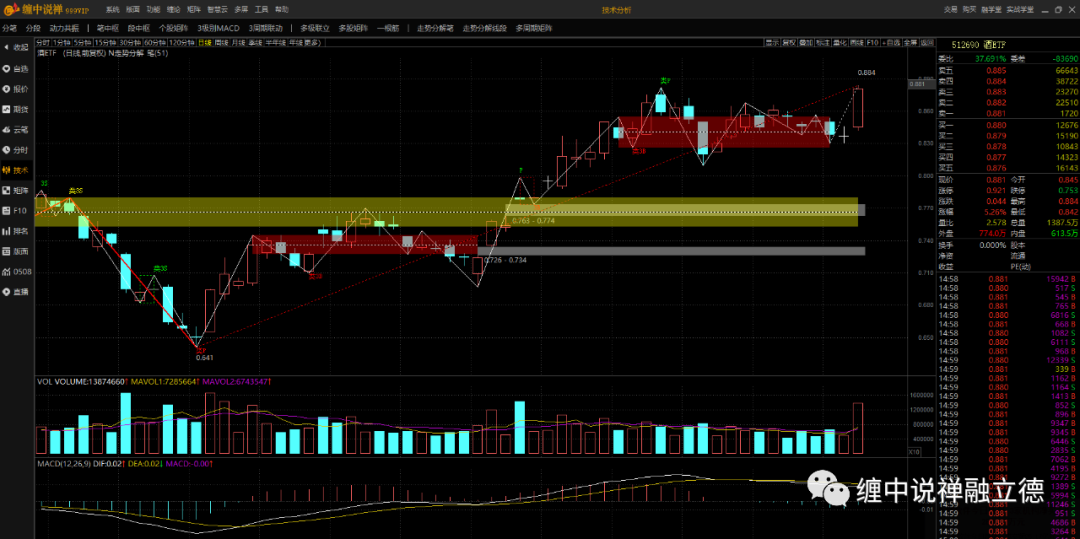Switch to 60分钟 period tab
The width and height of the screenshot is (1080, 539).
point(155,43)
